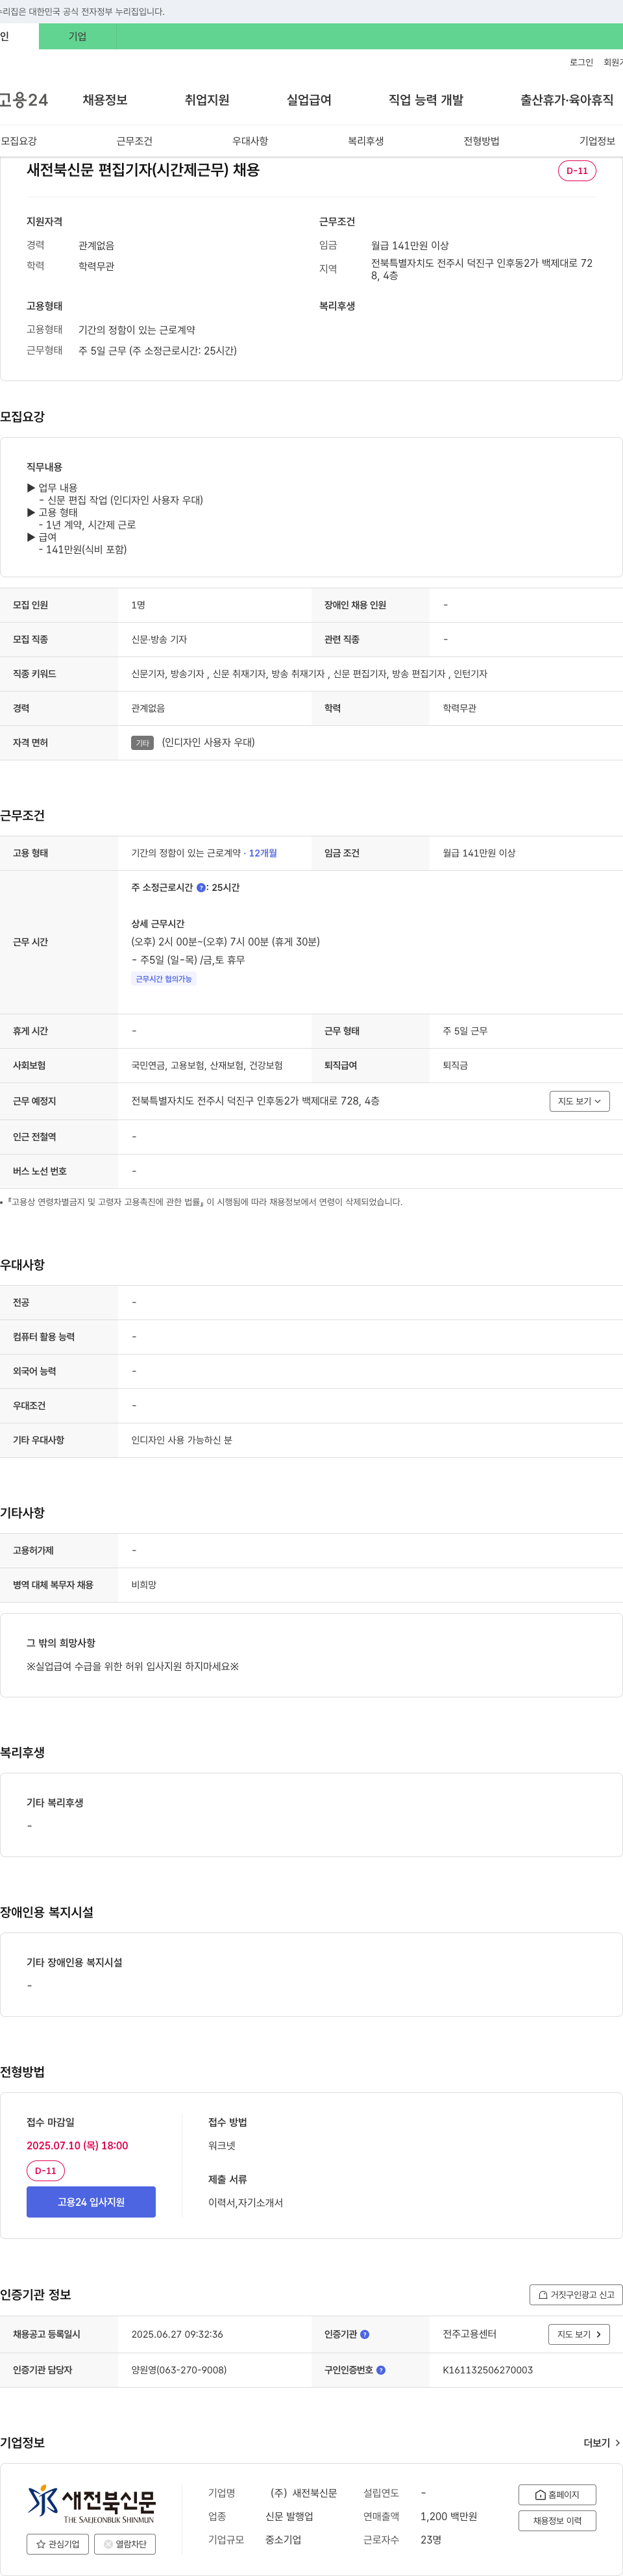Click help icon next to 인증기관 label
Image resolution: width=623 pixels, height=2576 pixels.
tap(364, 2334)
